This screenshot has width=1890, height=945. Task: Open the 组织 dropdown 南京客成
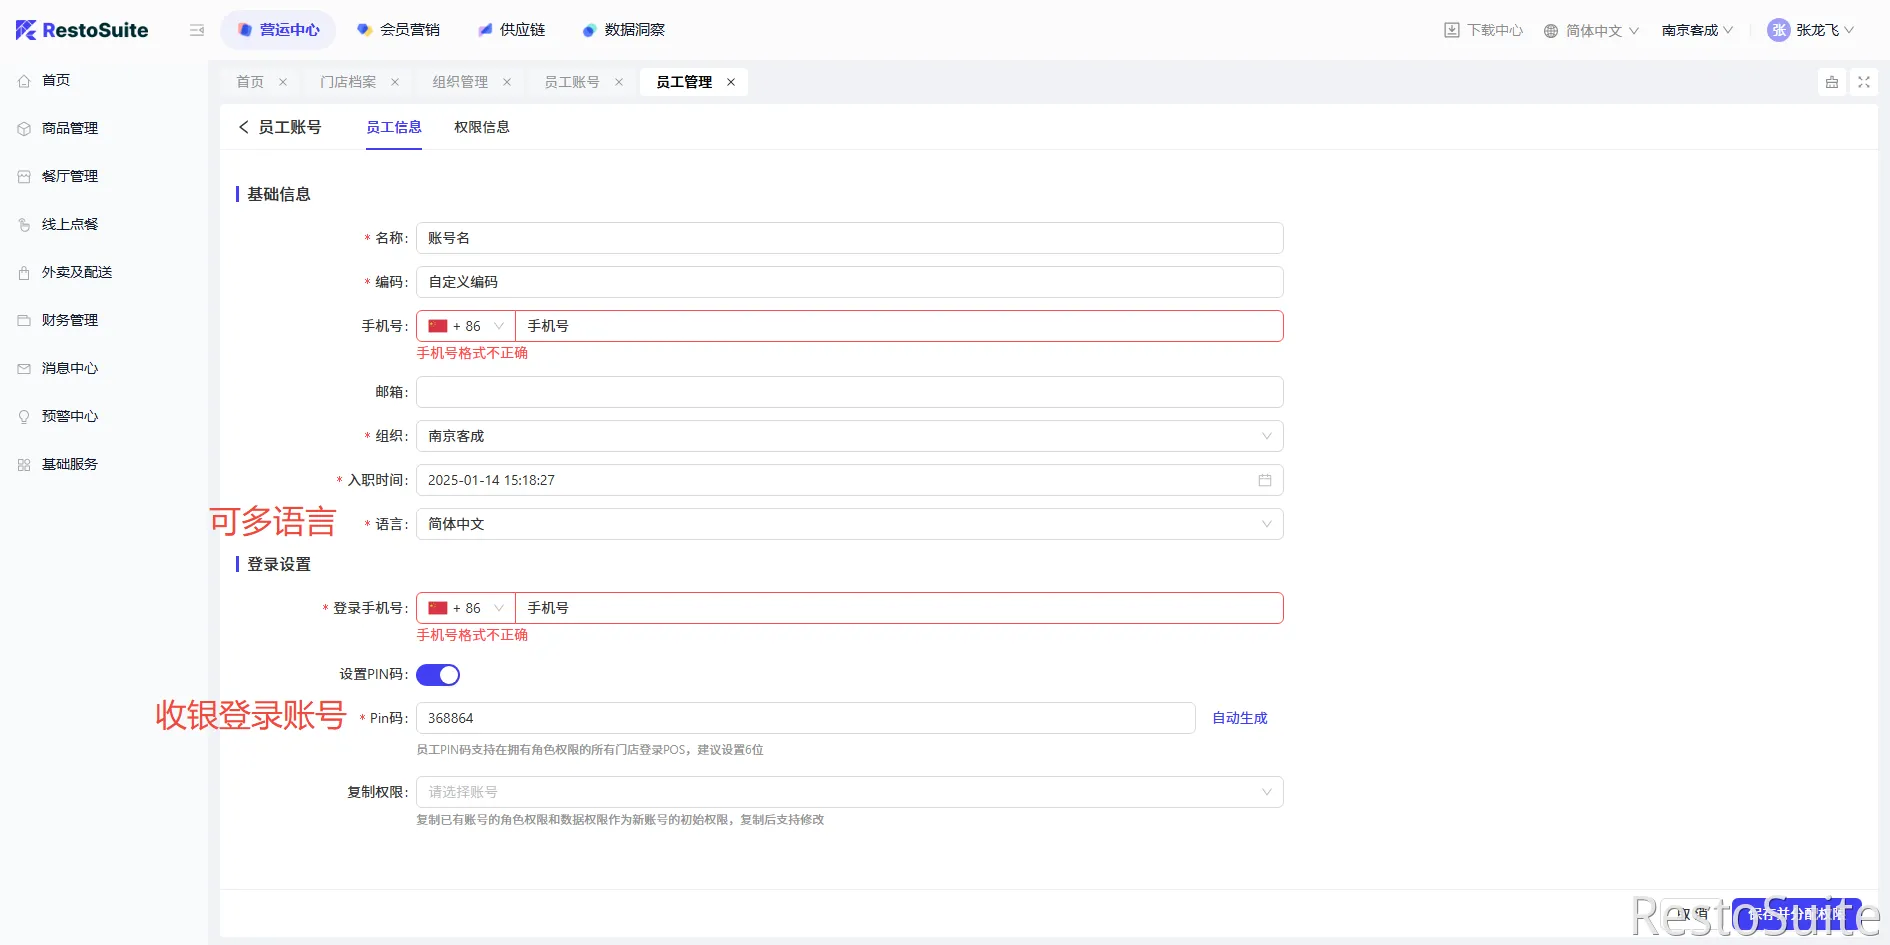pyautogui.click(x=850, y=436)
